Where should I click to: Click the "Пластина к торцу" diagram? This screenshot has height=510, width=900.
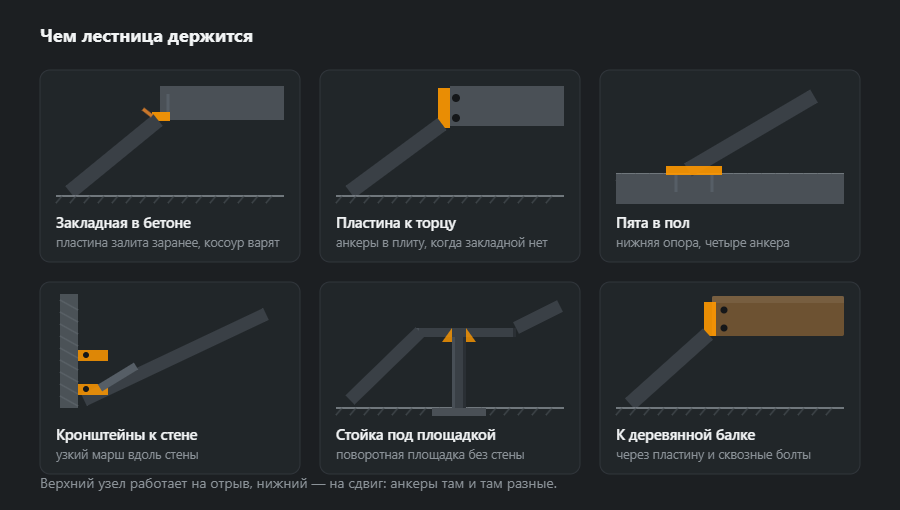[450, 143]
